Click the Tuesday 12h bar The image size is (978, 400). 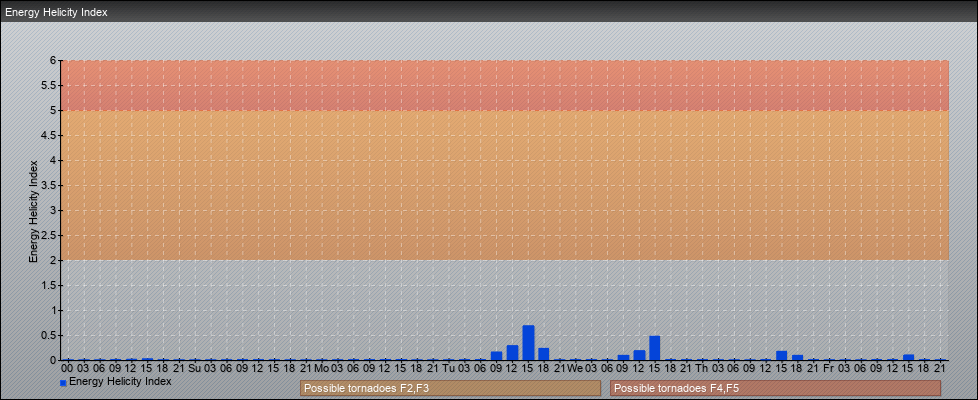512,353
